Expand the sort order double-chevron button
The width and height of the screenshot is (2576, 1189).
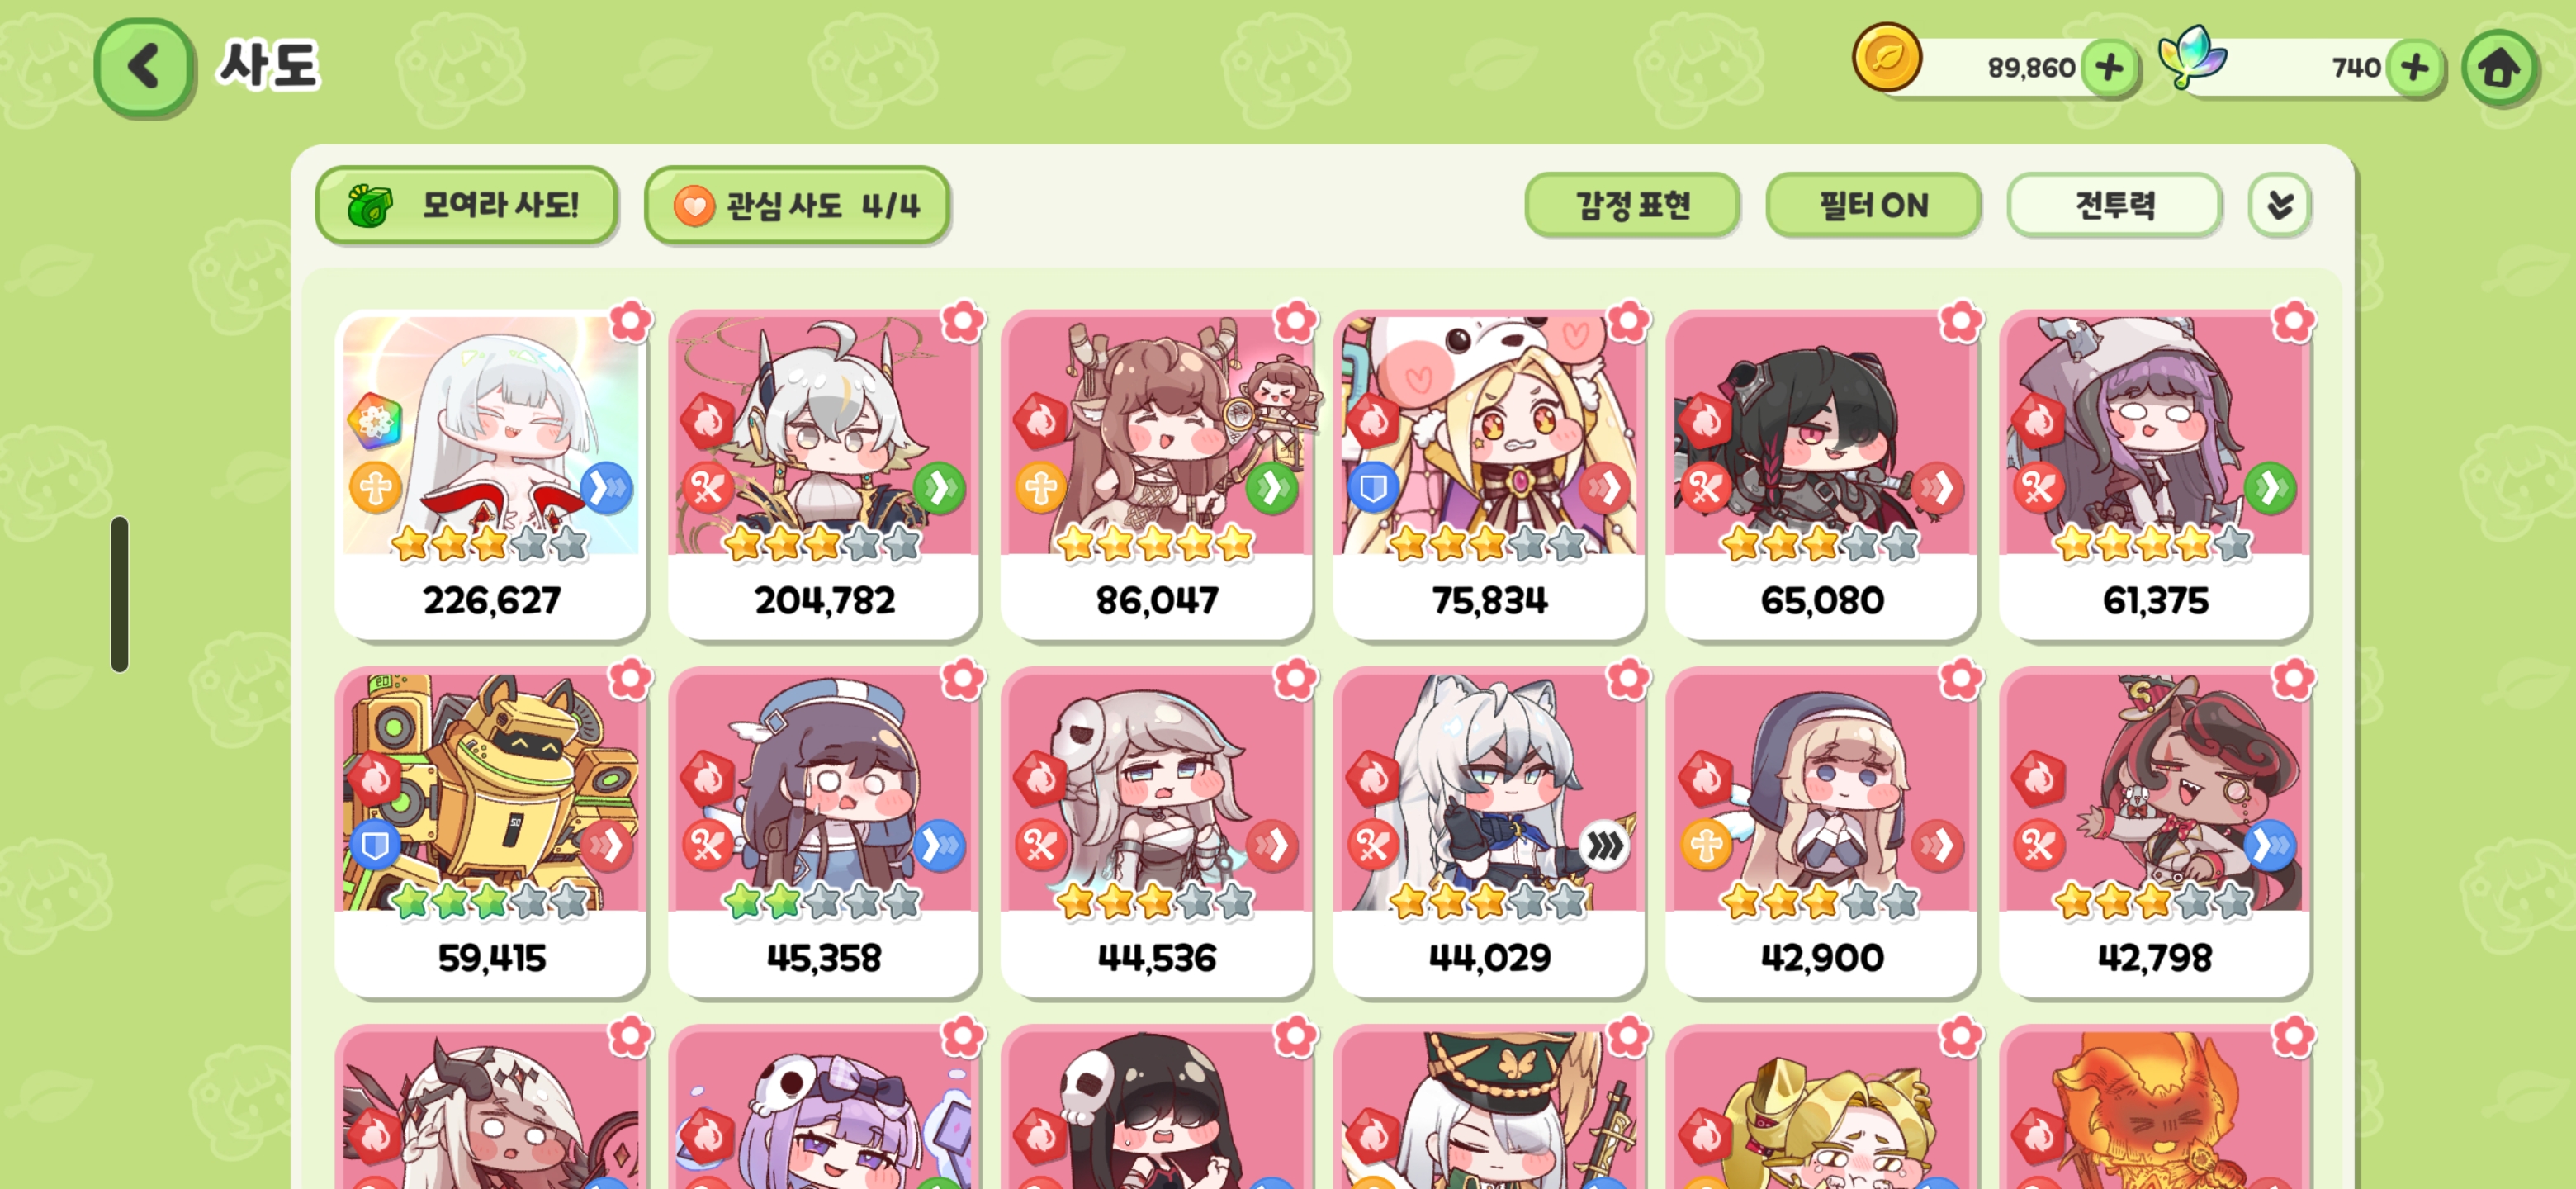click(2279, 205)
